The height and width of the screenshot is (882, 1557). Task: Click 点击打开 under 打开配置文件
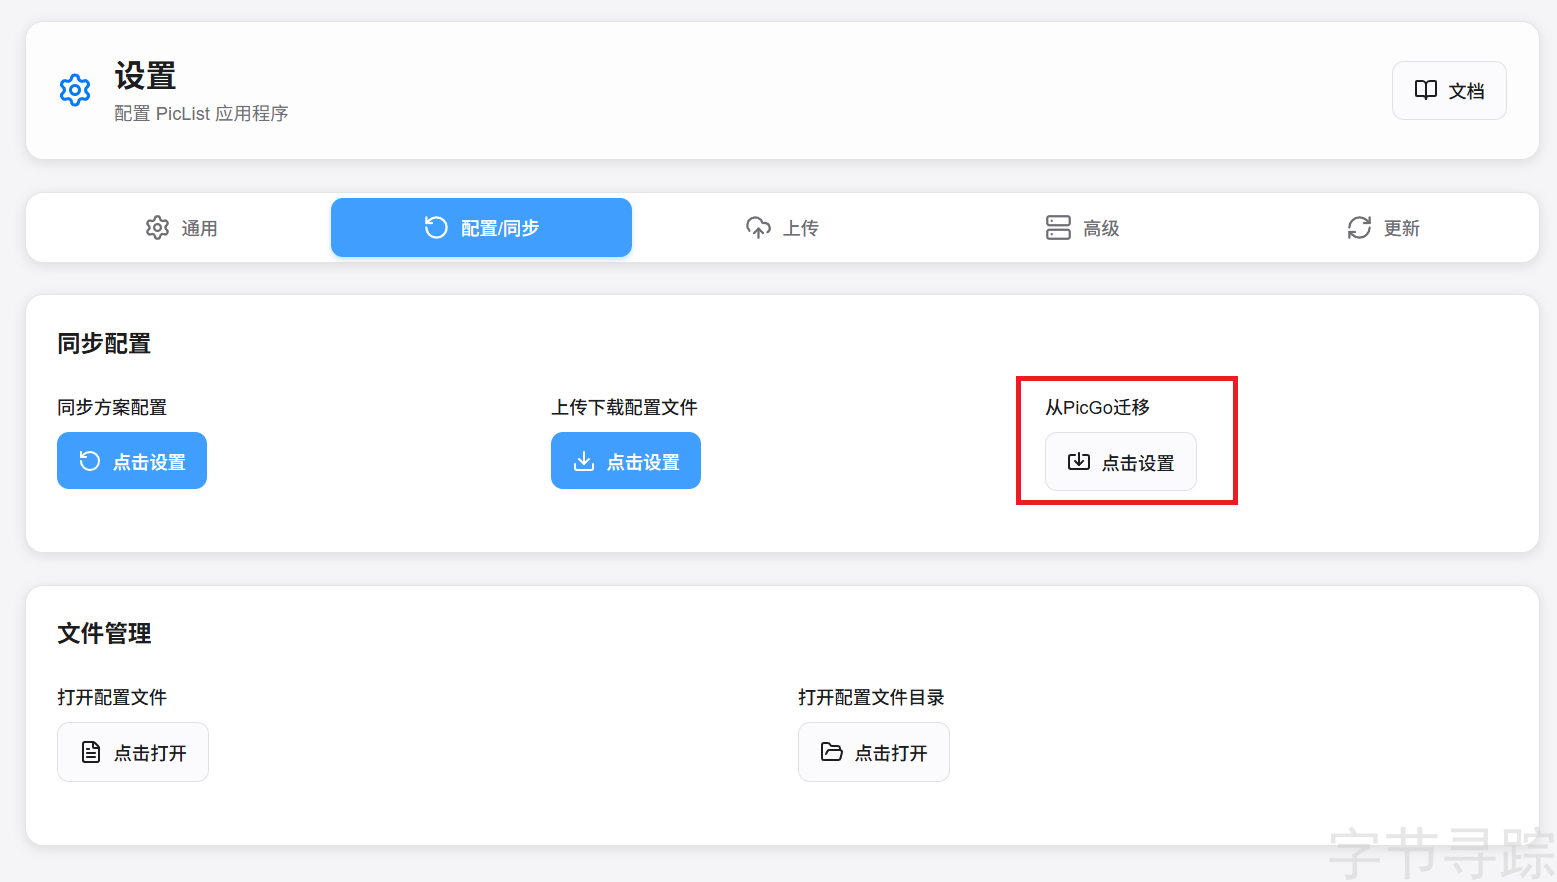[x=133, y=752]
